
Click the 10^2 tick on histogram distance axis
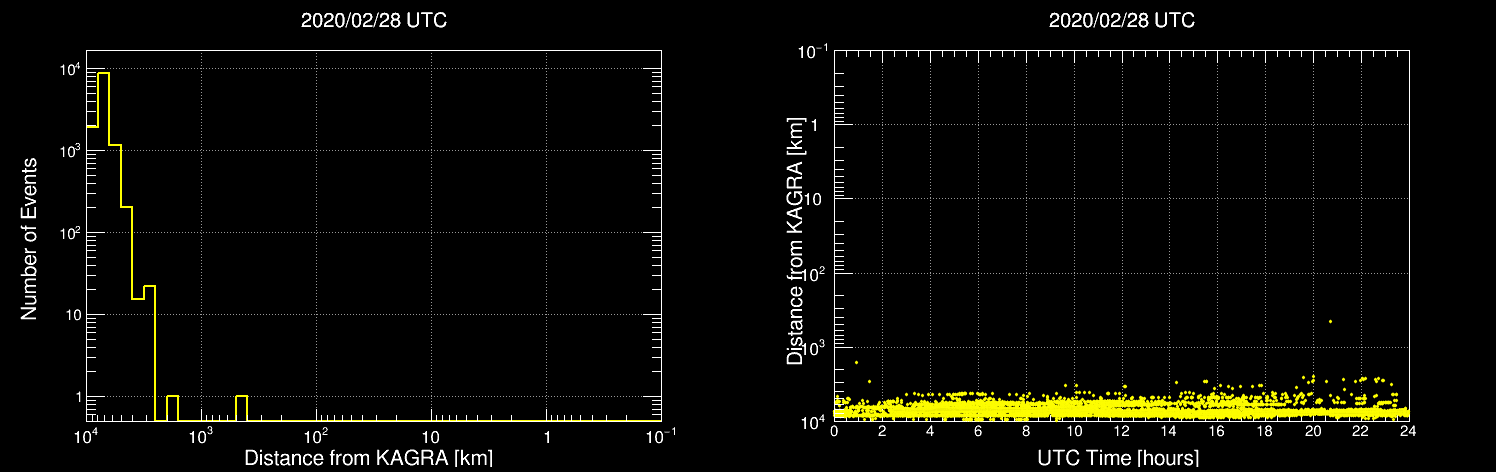[x=316, y=436]
